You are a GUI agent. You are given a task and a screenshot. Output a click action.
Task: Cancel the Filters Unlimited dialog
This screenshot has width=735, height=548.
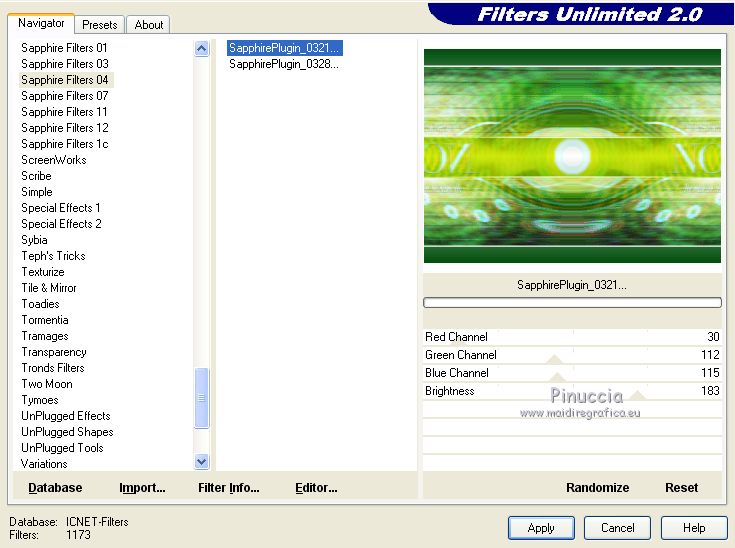tap(617, 528)
